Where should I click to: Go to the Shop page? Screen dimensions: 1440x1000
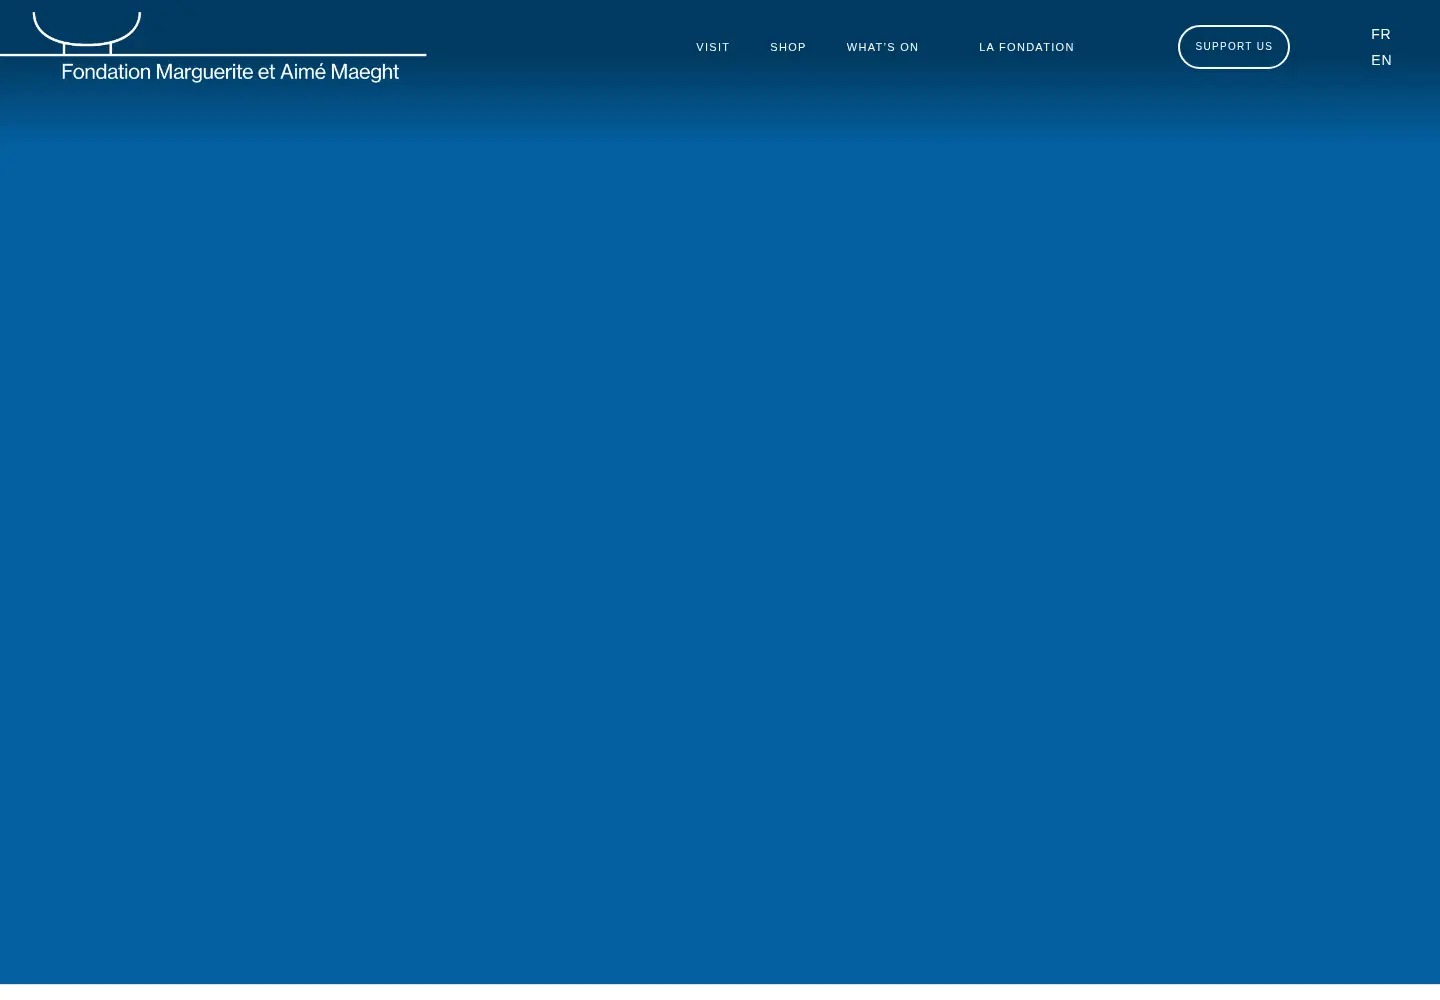(788, 47)
